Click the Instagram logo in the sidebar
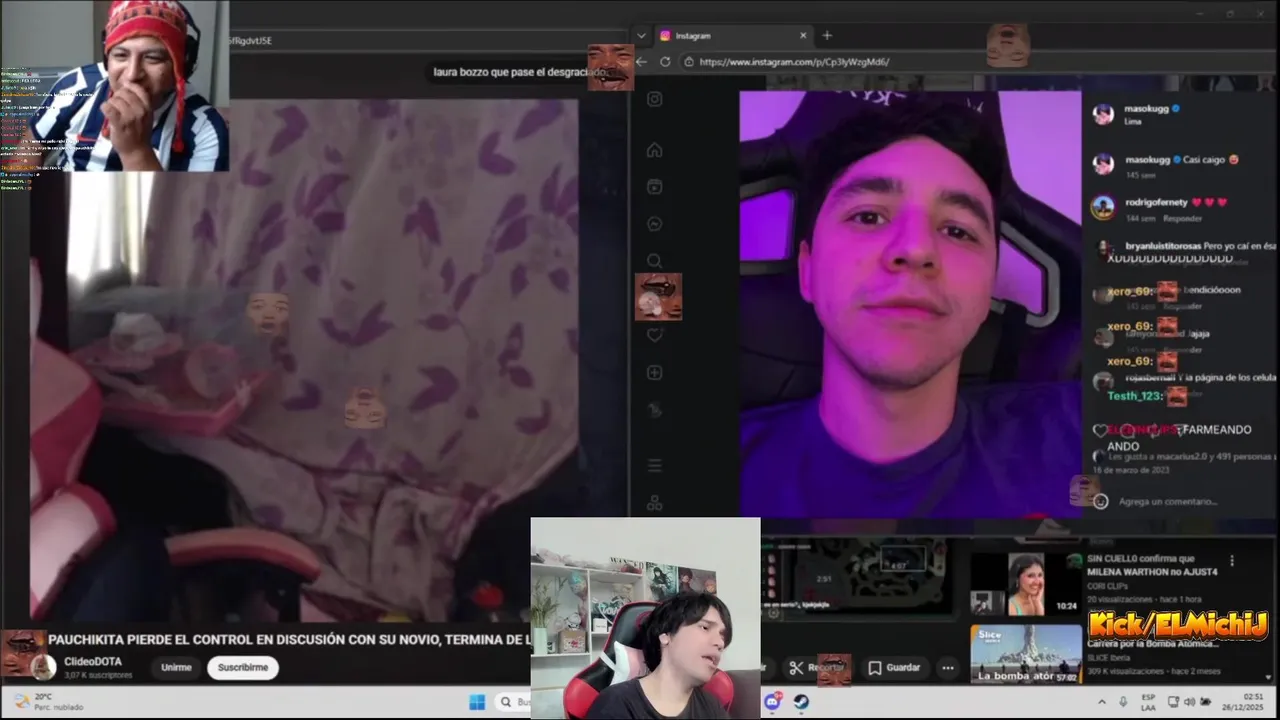The width and height of the screenshot is (1280, 720). 654,99
